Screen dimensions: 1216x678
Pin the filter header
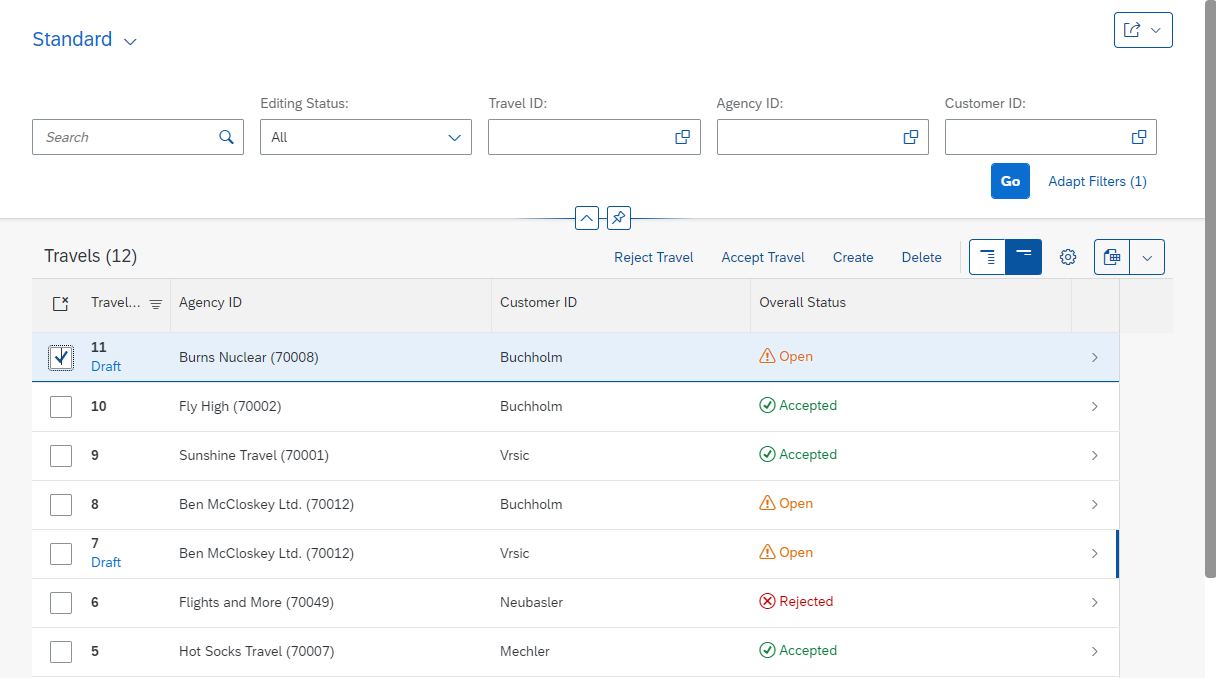tap(619, 217)
